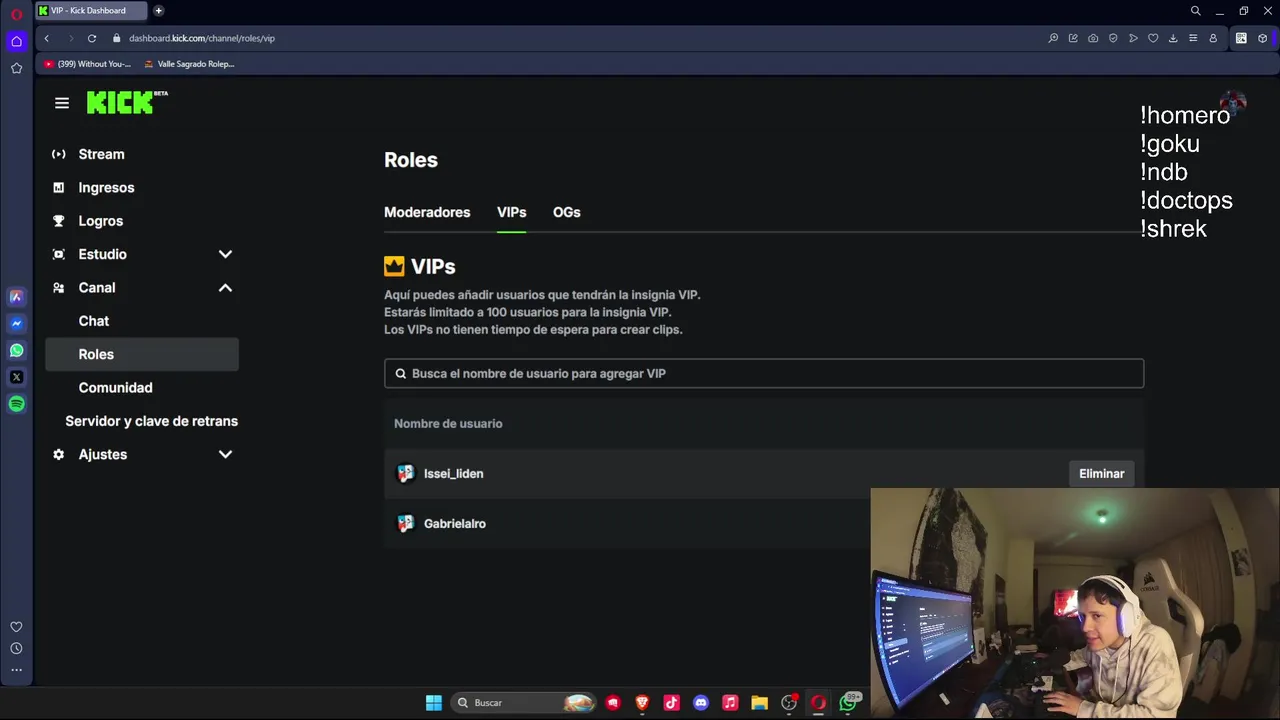Click Issei_liden's avatar
The image size is (1280, 720).
click(x=405, y=474)
